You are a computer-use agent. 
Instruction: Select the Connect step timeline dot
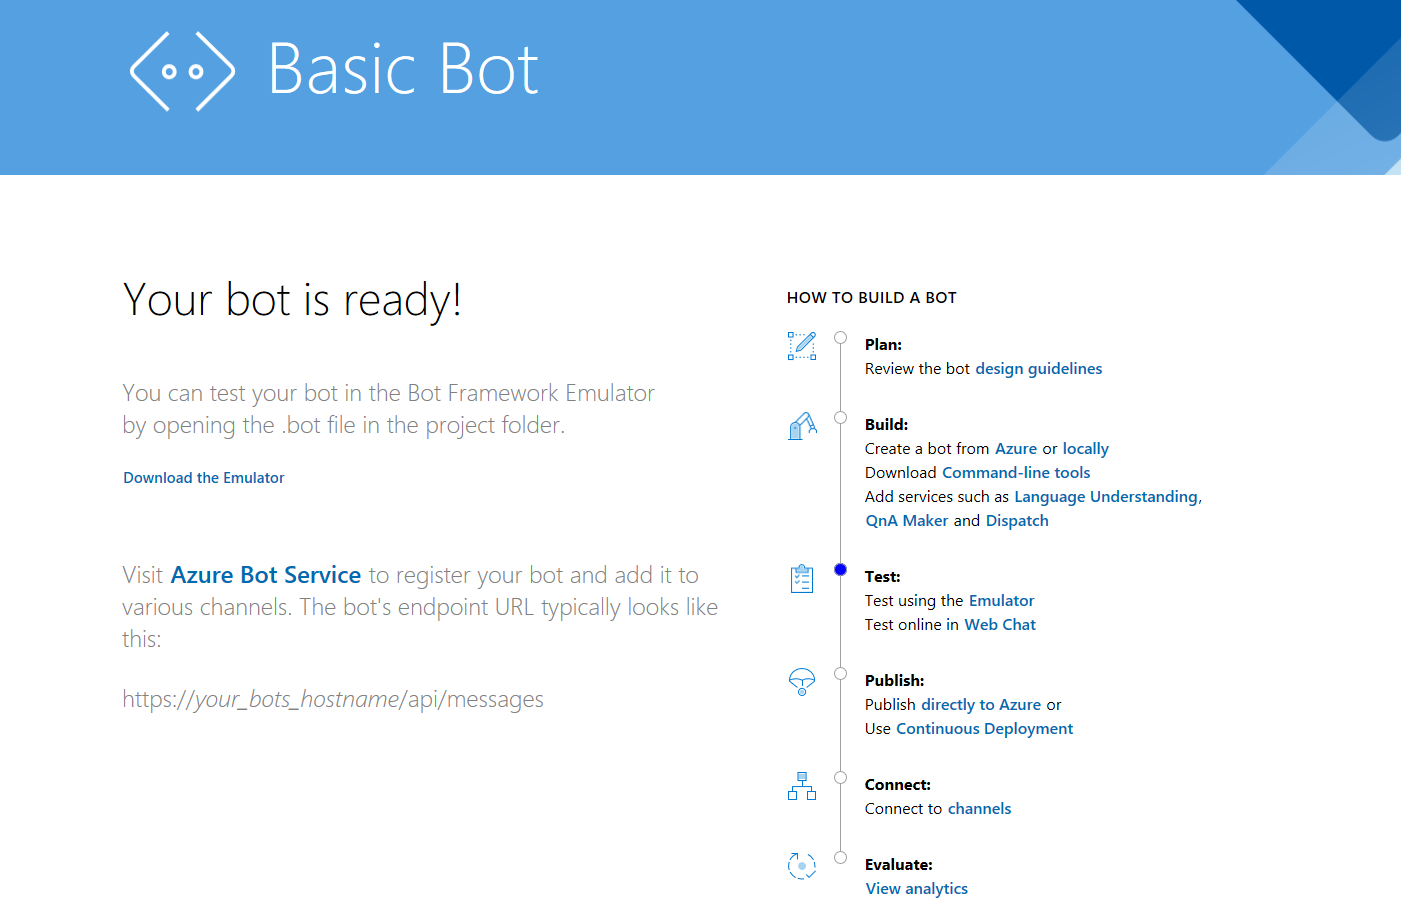click(841, 778)
